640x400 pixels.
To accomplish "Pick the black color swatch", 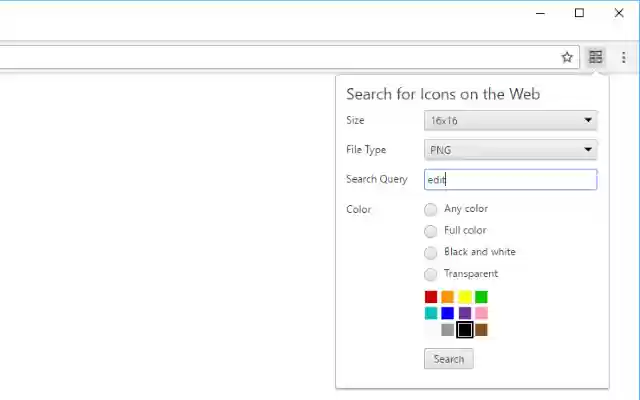I will tap(464, 330).
